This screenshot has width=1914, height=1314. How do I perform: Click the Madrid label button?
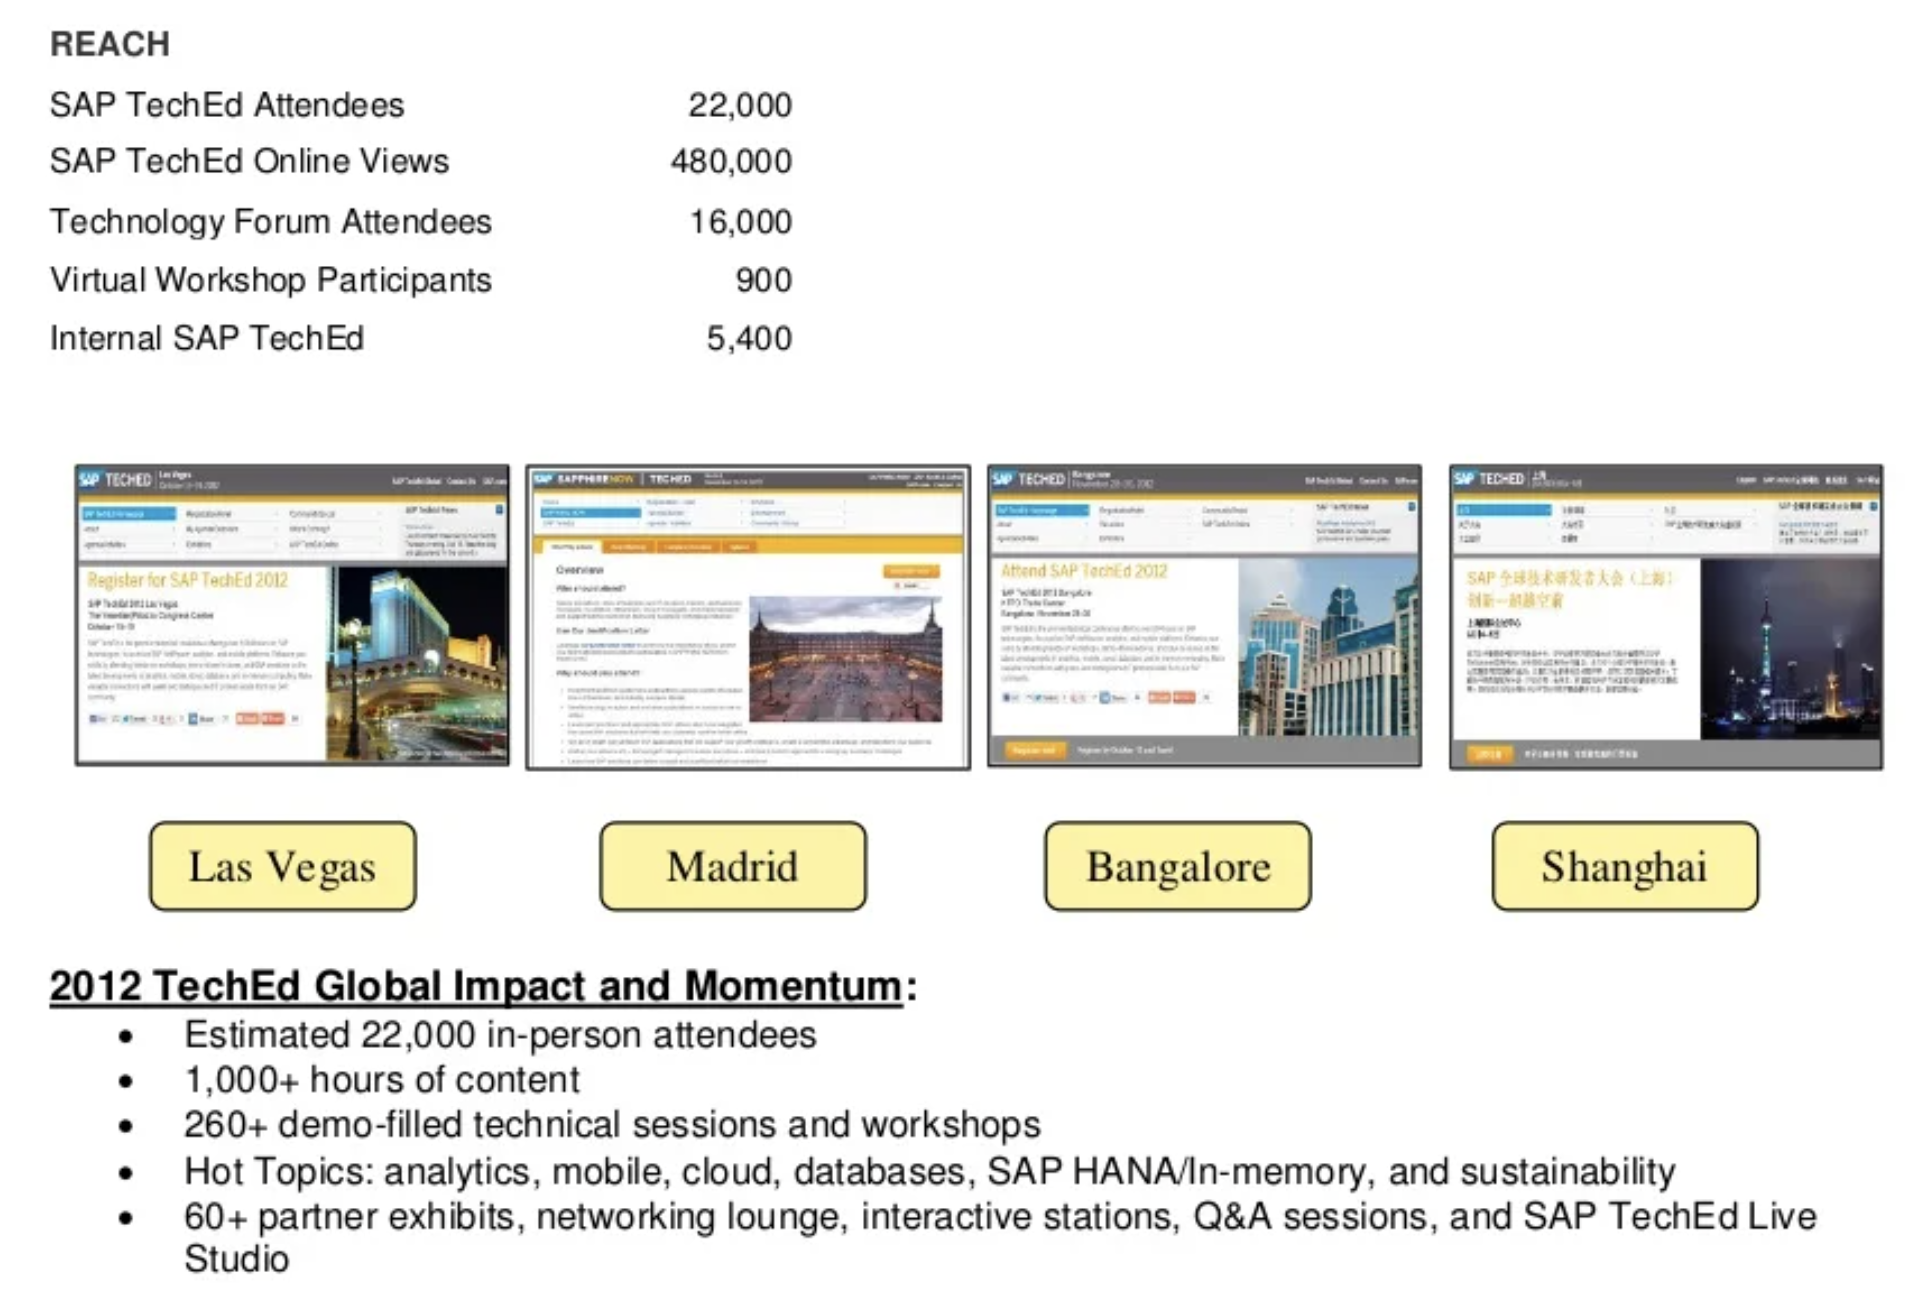733,866
